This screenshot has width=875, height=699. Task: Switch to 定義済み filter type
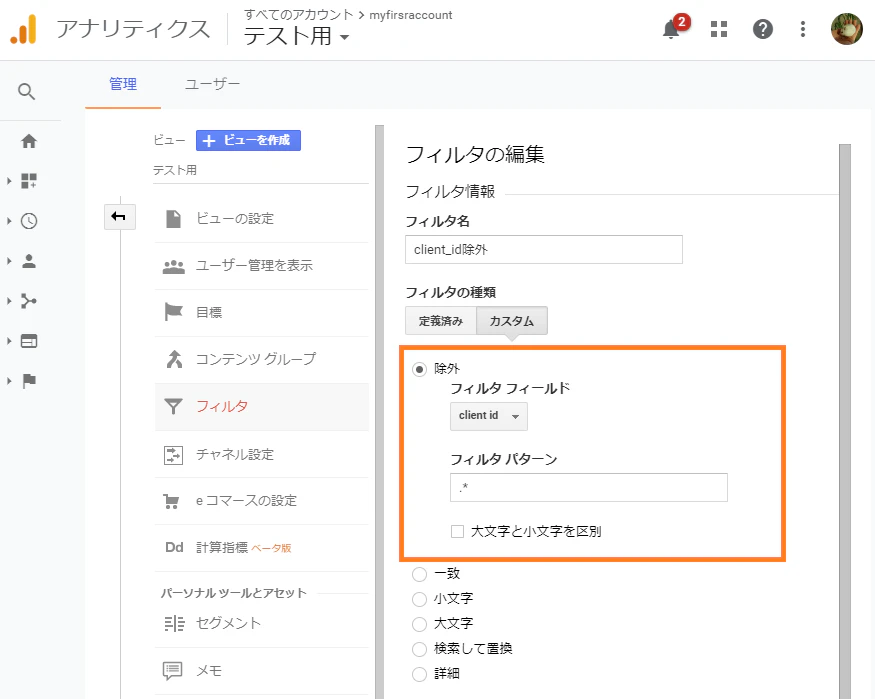(440, 321)
